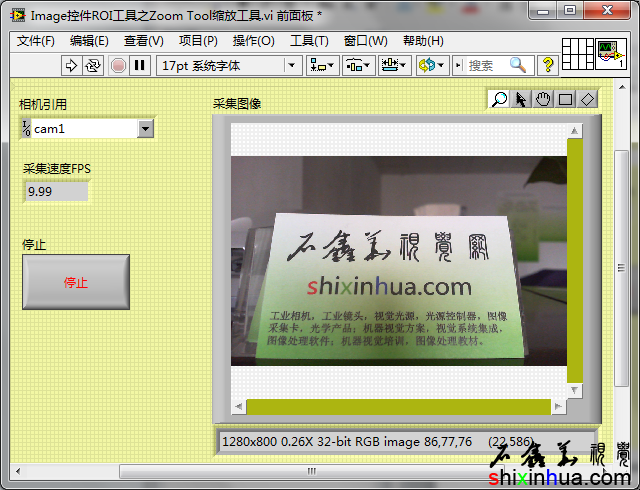Select the Rectangle ROI tool
Screen dimensions: 640x490
(565, 99)
